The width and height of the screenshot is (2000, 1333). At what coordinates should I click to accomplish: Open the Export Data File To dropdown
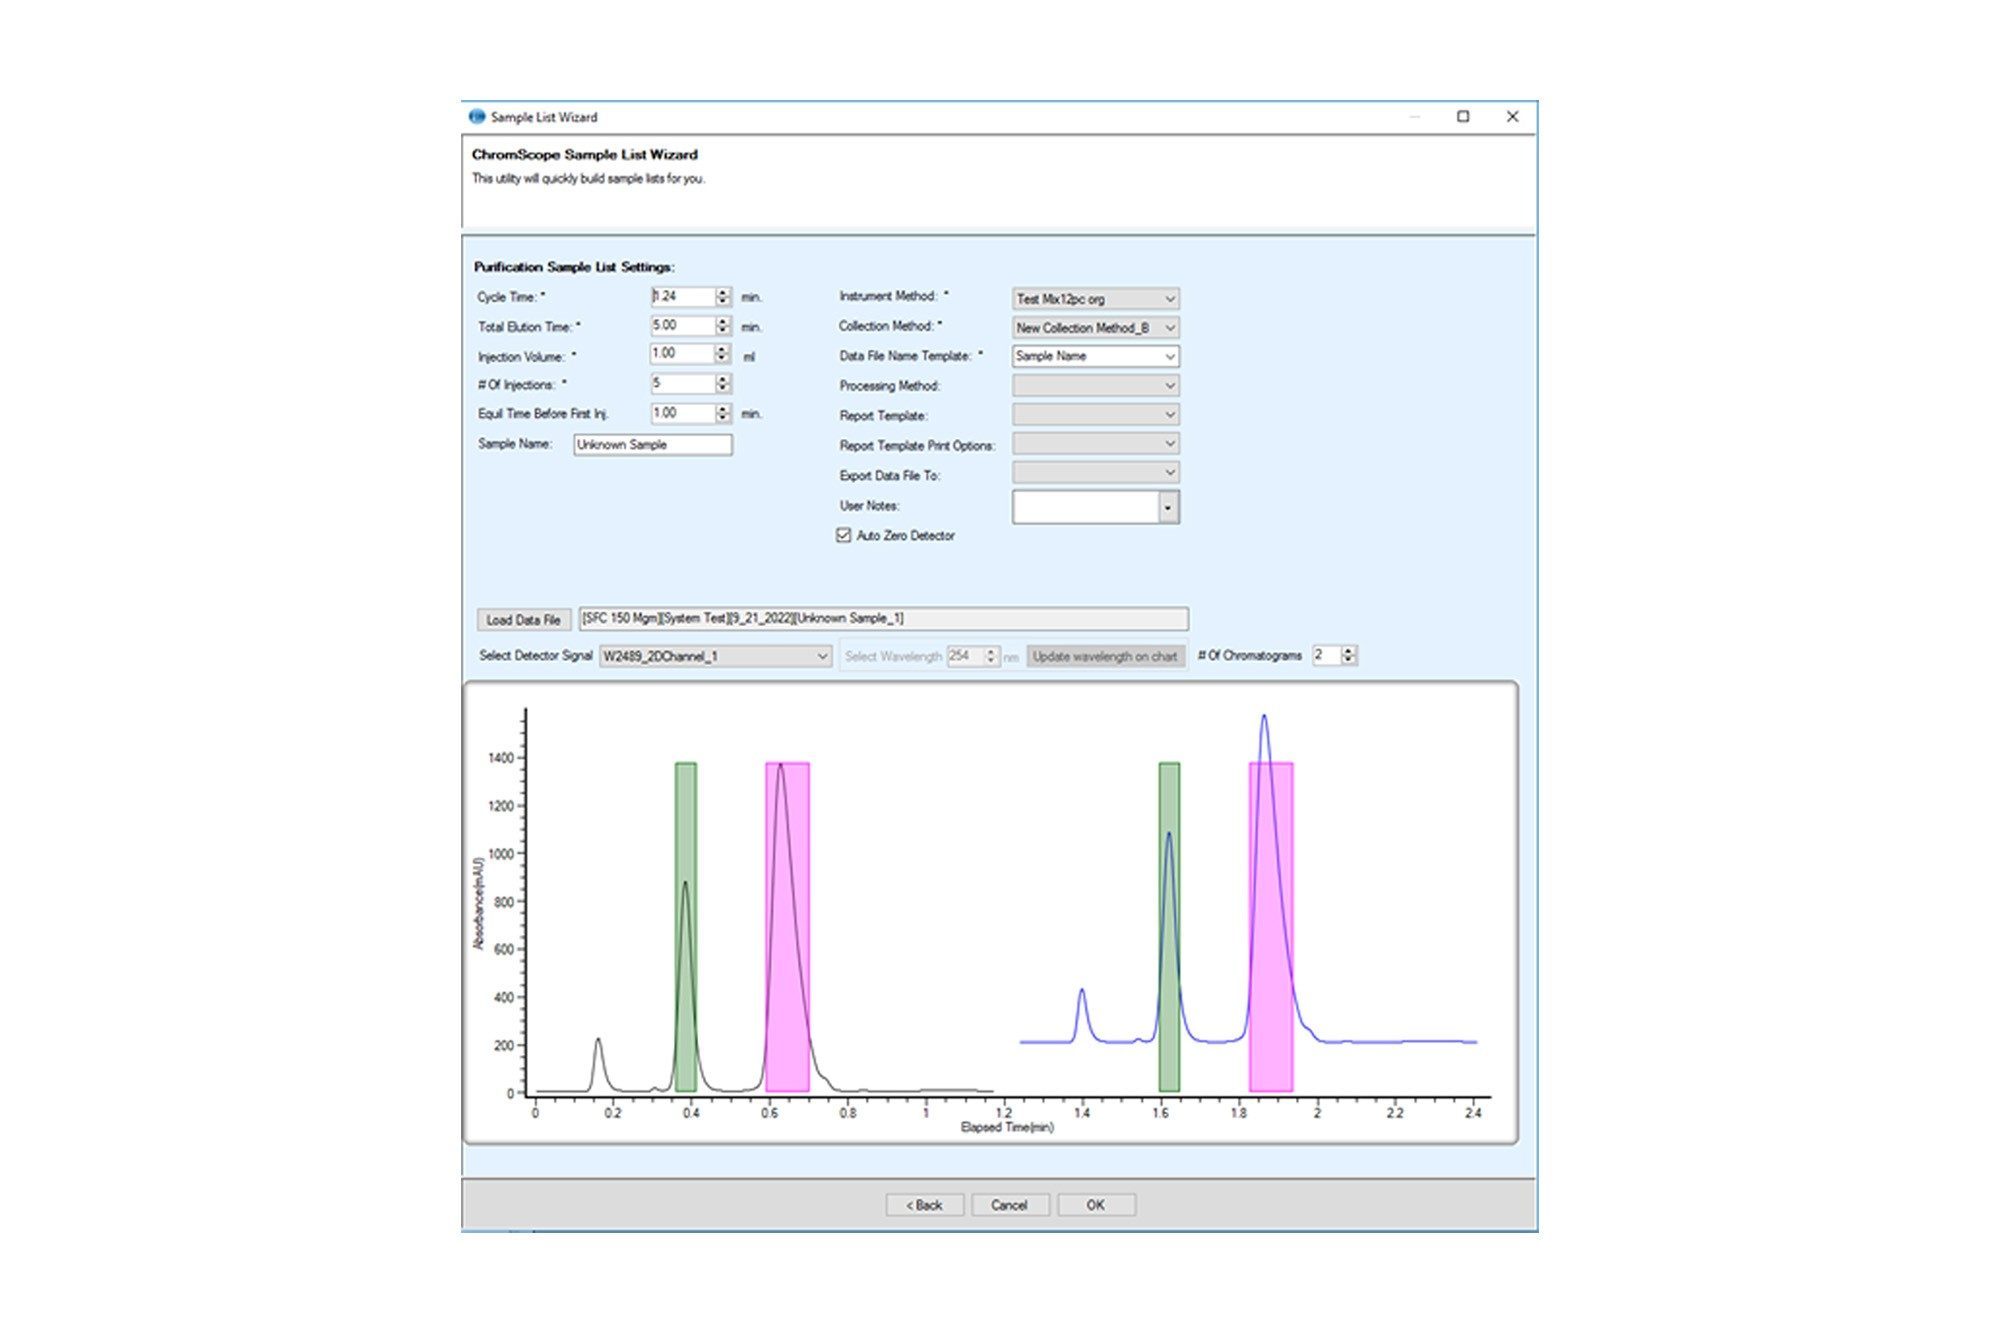1095,472
